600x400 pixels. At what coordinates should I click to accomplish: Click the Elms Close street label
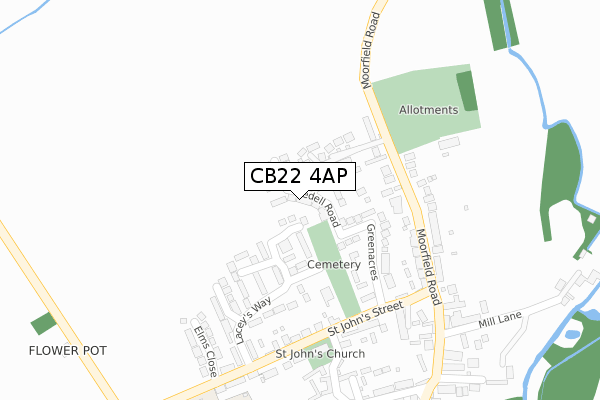click(x=205, y=351)
